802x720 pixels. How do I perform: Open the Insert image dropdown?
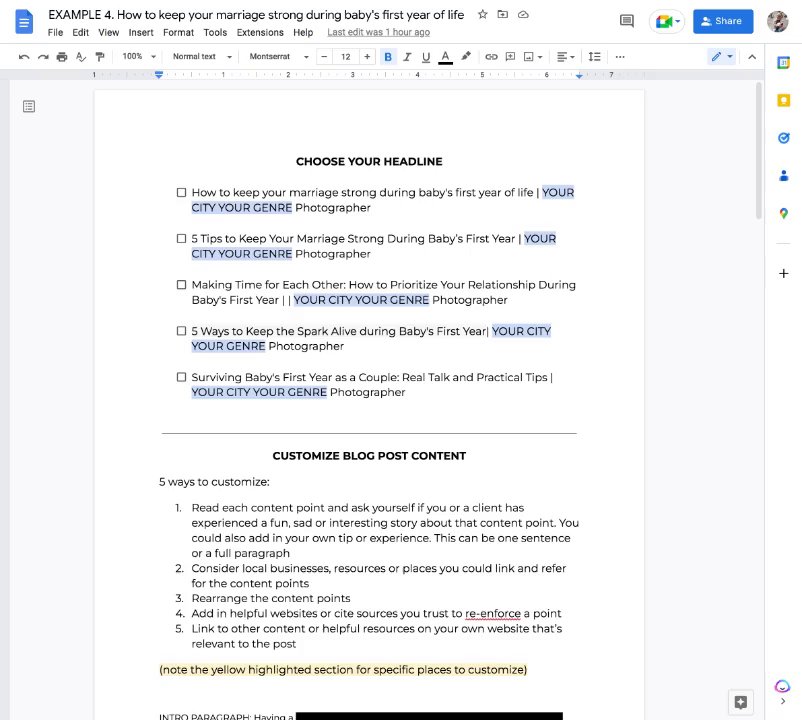[533, 57]
